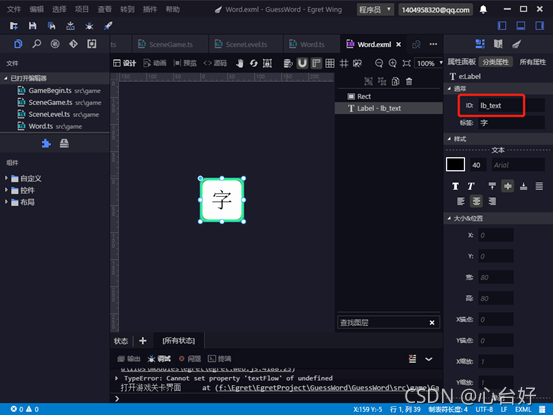
Task: Toggle bold text formatting
Action: pos(456,186)
